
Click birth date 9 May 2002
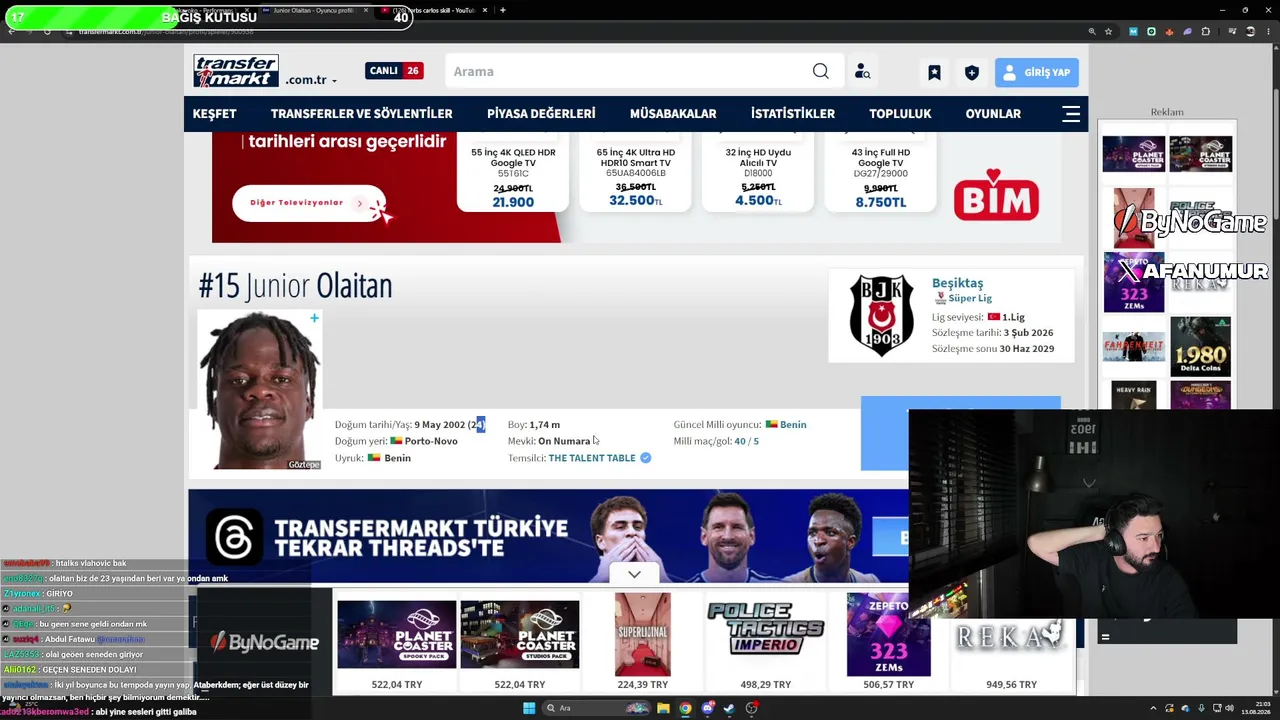(x=439, y=425)
